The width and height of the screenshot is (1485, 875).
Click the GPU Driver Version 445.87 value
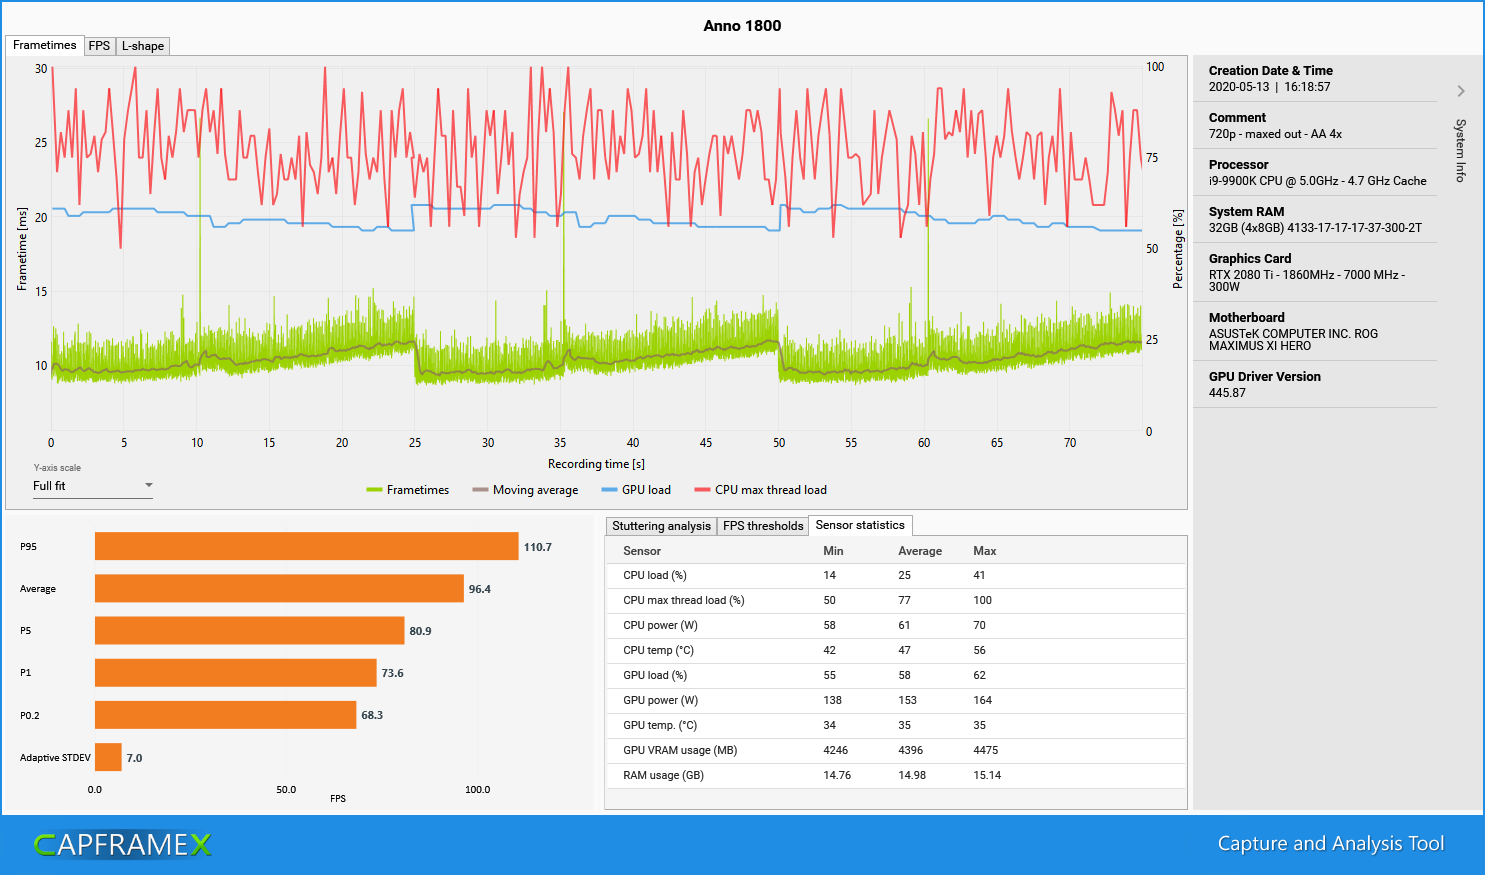tap(1227, 393)
